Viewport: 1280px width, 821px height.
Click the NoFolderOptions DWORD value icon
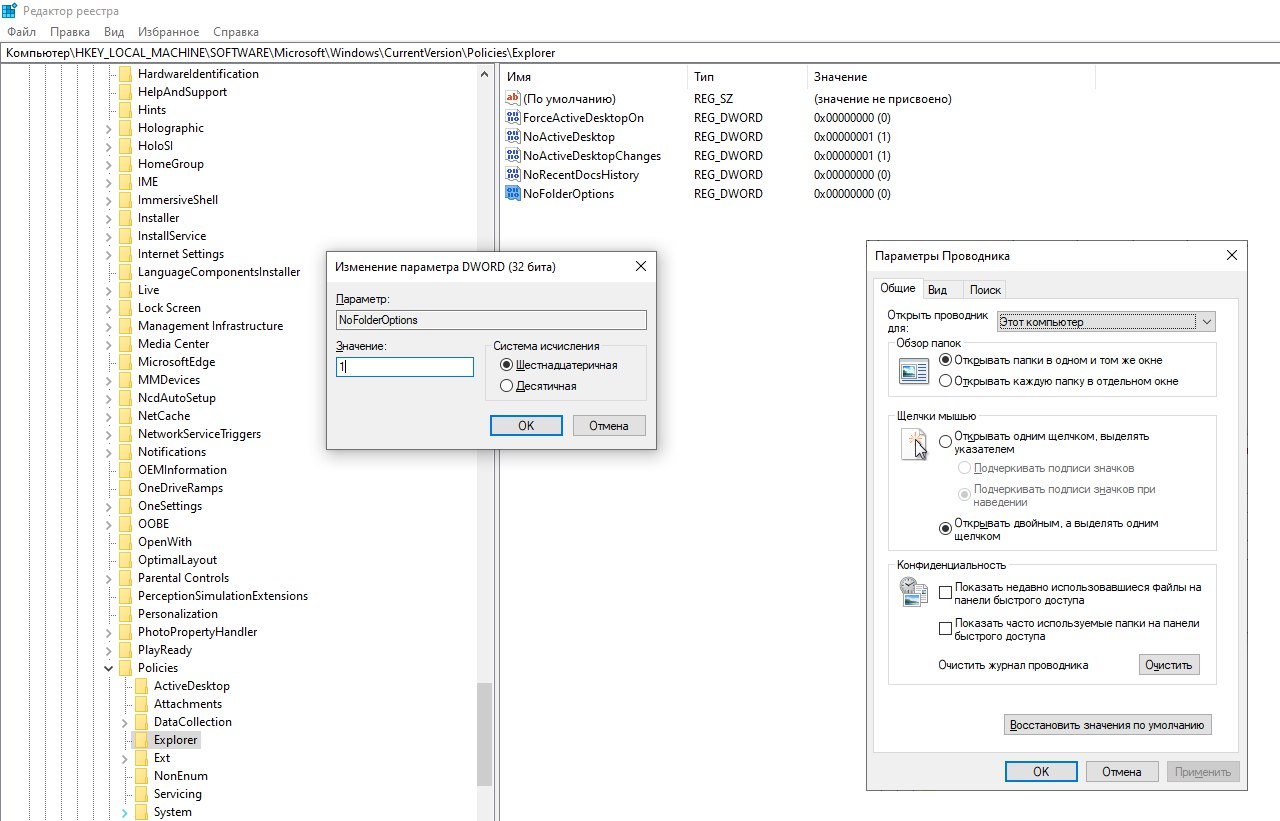514,194
